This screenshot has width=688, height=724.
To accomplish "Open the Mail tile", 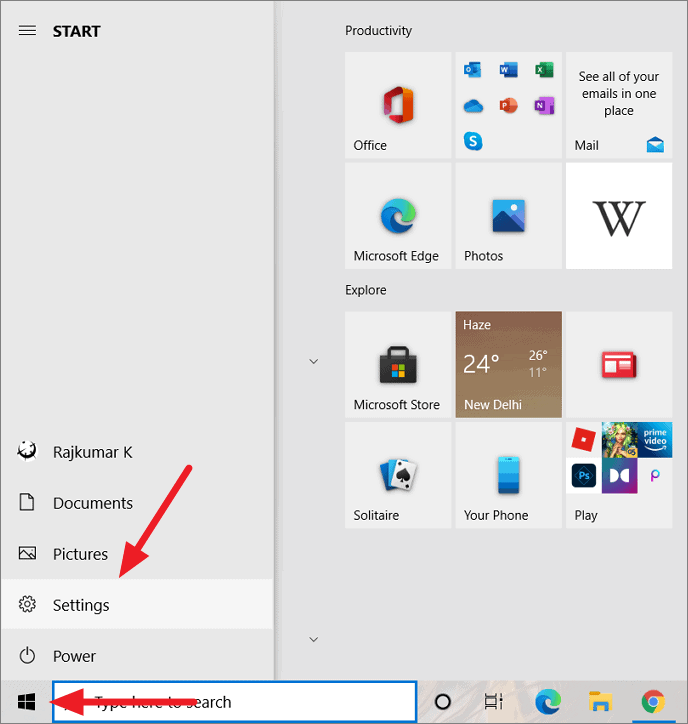I will [619, 105].
